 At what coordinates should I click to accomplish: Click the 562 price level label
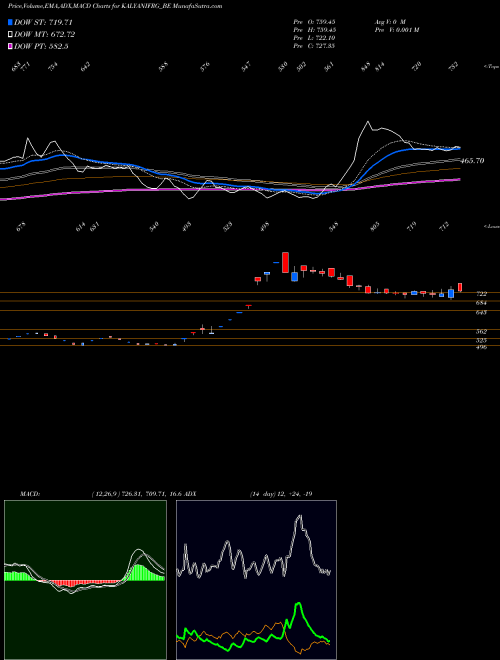(x=481, y=331)
